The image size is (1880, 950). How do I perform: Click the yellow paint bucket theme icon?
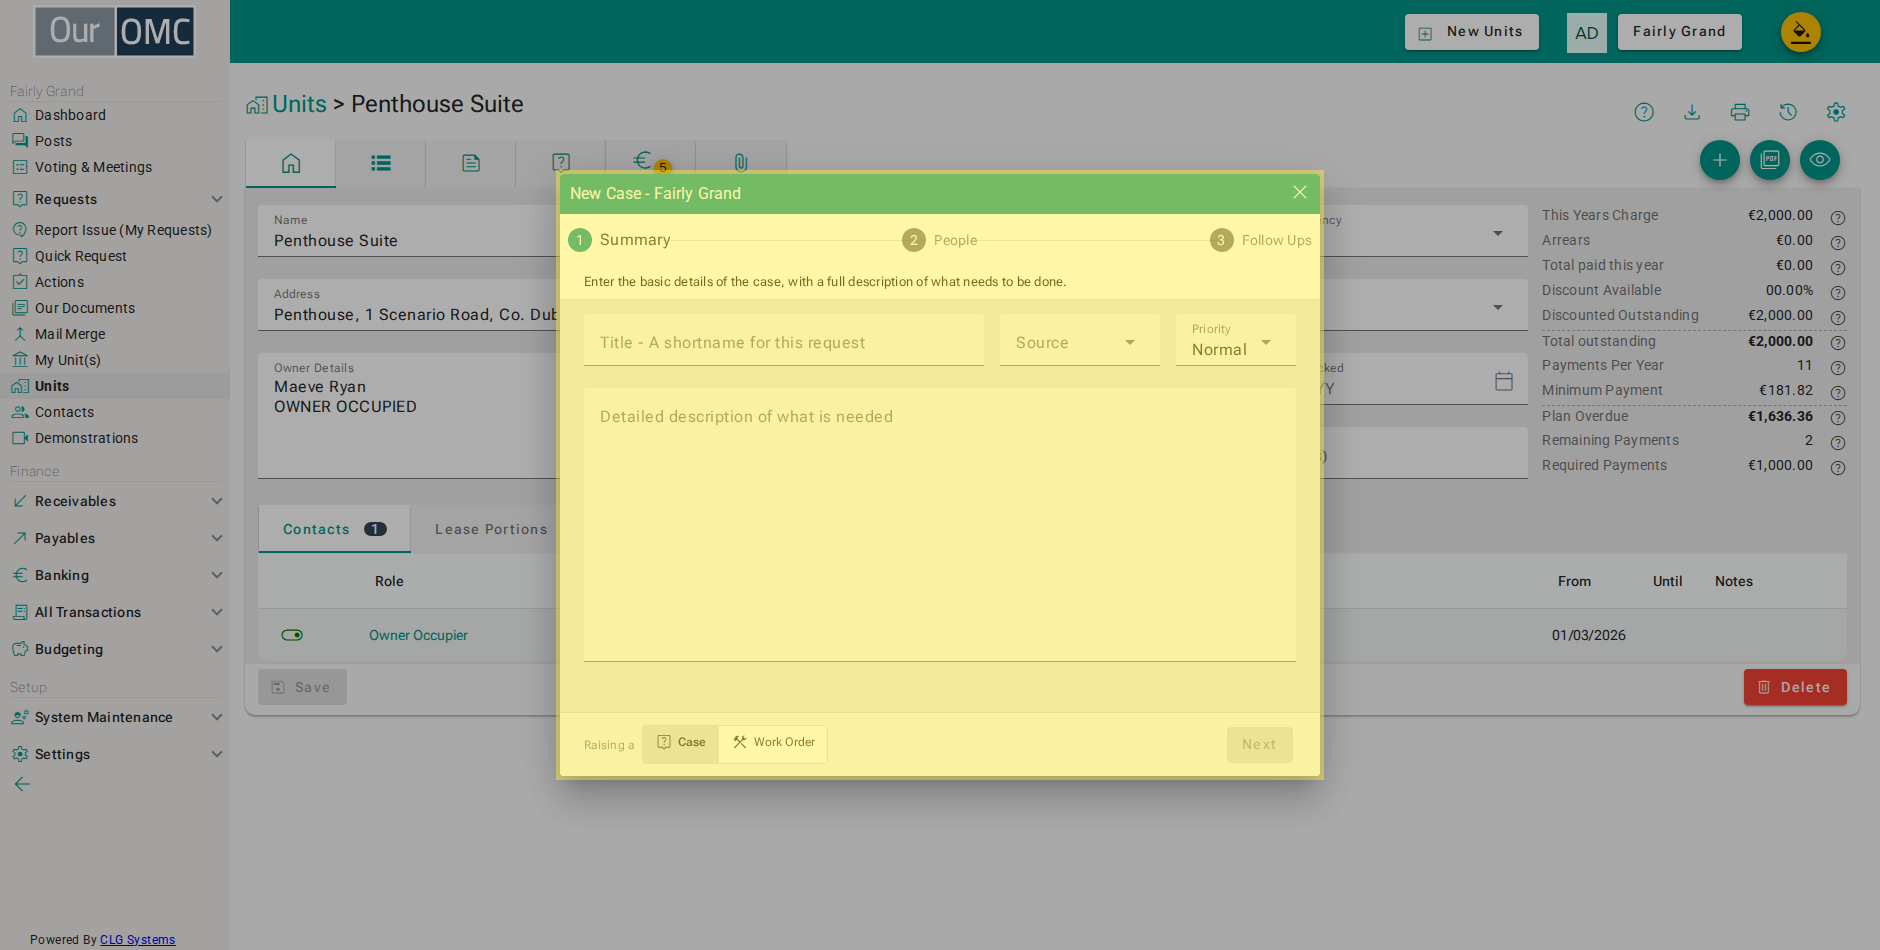[1801, 32]
